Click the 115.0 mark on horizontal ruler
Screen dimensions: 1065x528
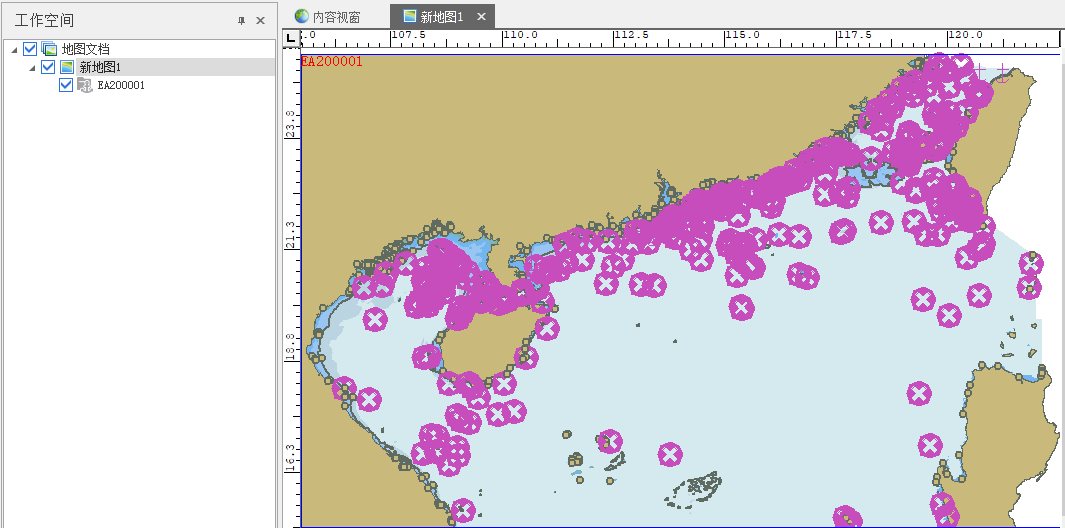pos(741,35)
